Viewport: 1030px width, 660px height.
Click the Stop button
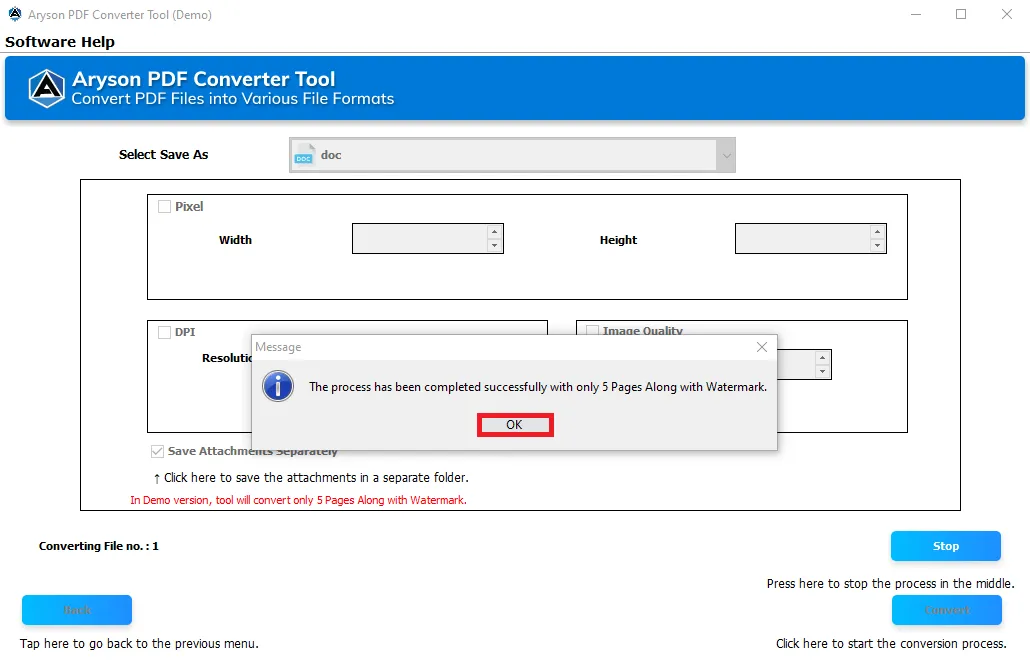tap(946, 546)
